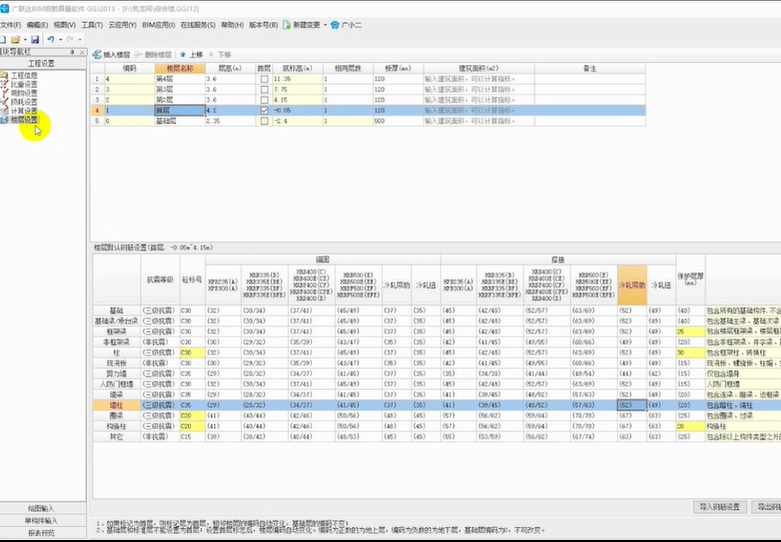
Task: Open 计算设置 in navigation panel
Action: pos(24,110)
